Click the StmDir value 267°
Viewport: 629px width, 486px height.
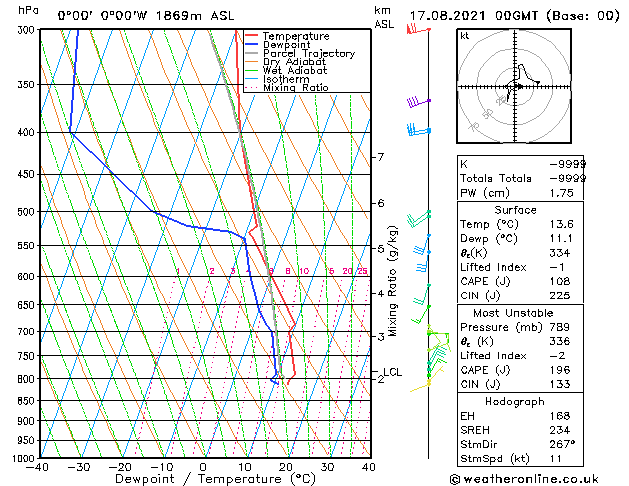[562, 444]
